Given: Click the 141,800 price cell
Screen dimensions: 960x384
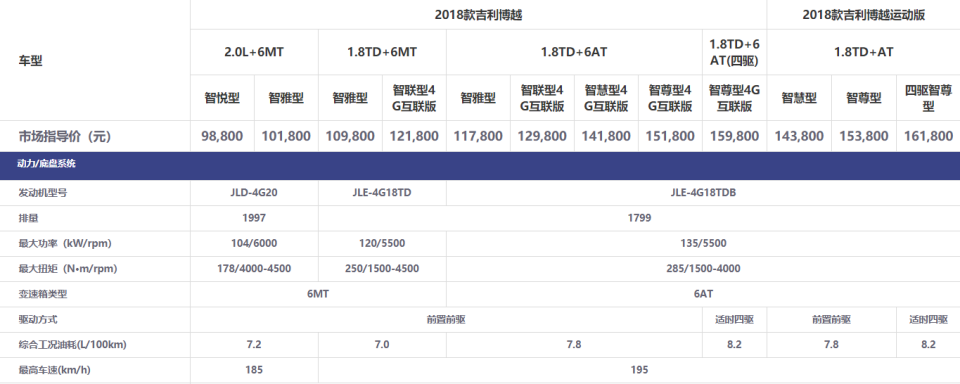Looking at the screenshot, I should [x=606, y=136].
